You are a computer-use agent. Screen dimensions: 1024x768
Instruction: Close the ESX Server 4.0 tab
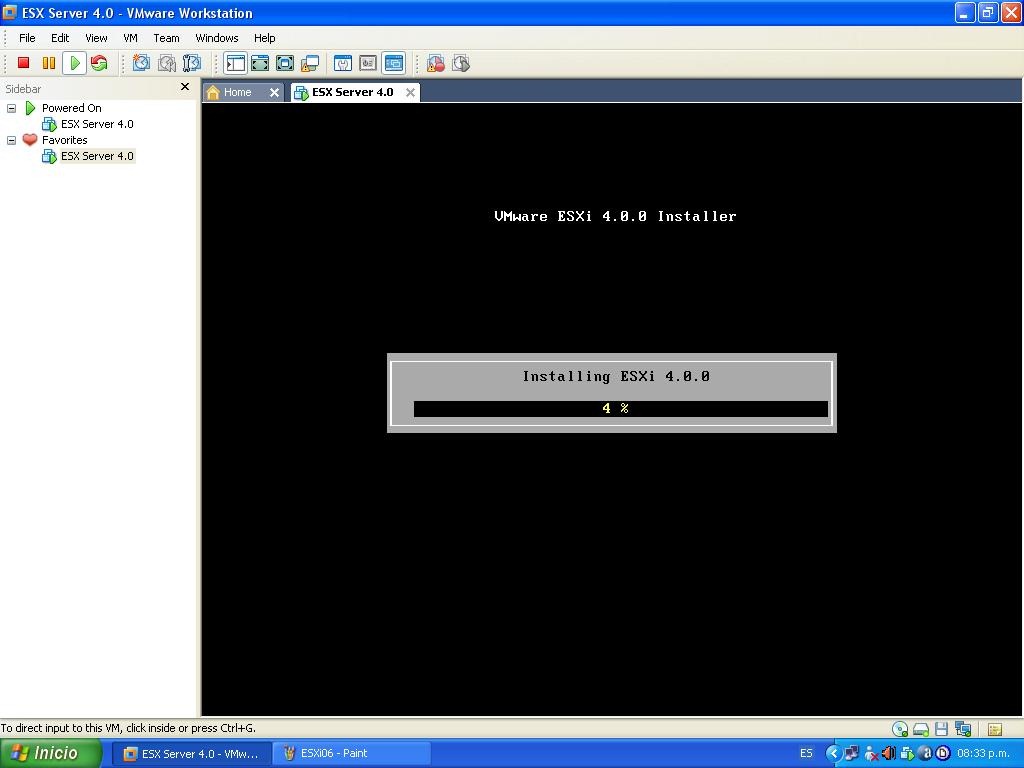pyautogui.click(x=410, y=93)
